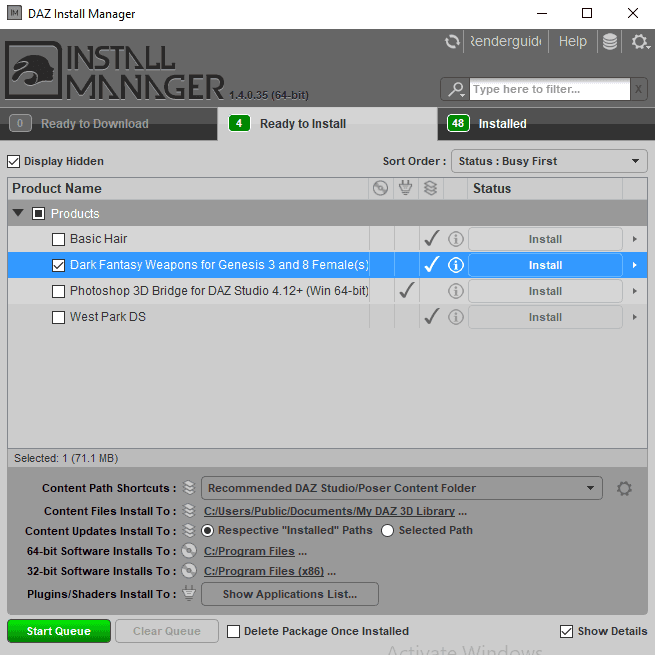The image size is (655, 655).
Task: Click the checkmark in Dark Fantasy Weapons row
Action: coord(432,264)
